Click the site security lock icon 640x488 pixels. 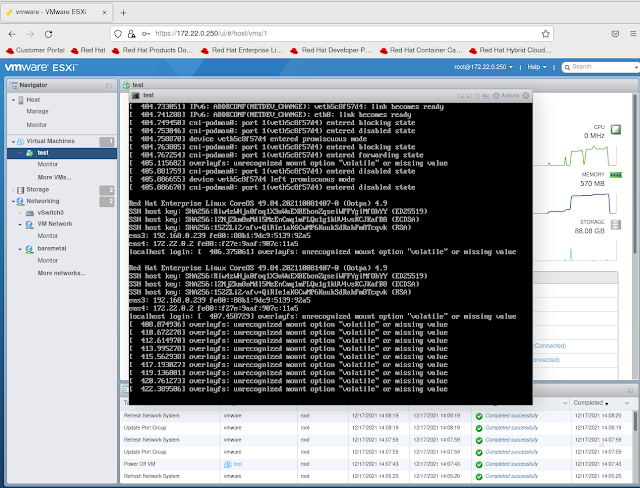131,34
